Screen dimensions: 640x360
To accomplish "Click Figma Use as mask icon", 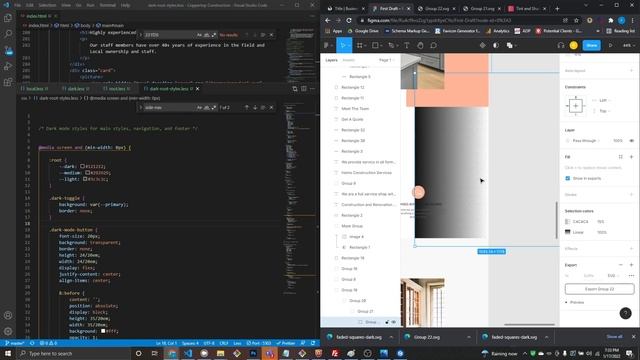I will click(496, 45).
